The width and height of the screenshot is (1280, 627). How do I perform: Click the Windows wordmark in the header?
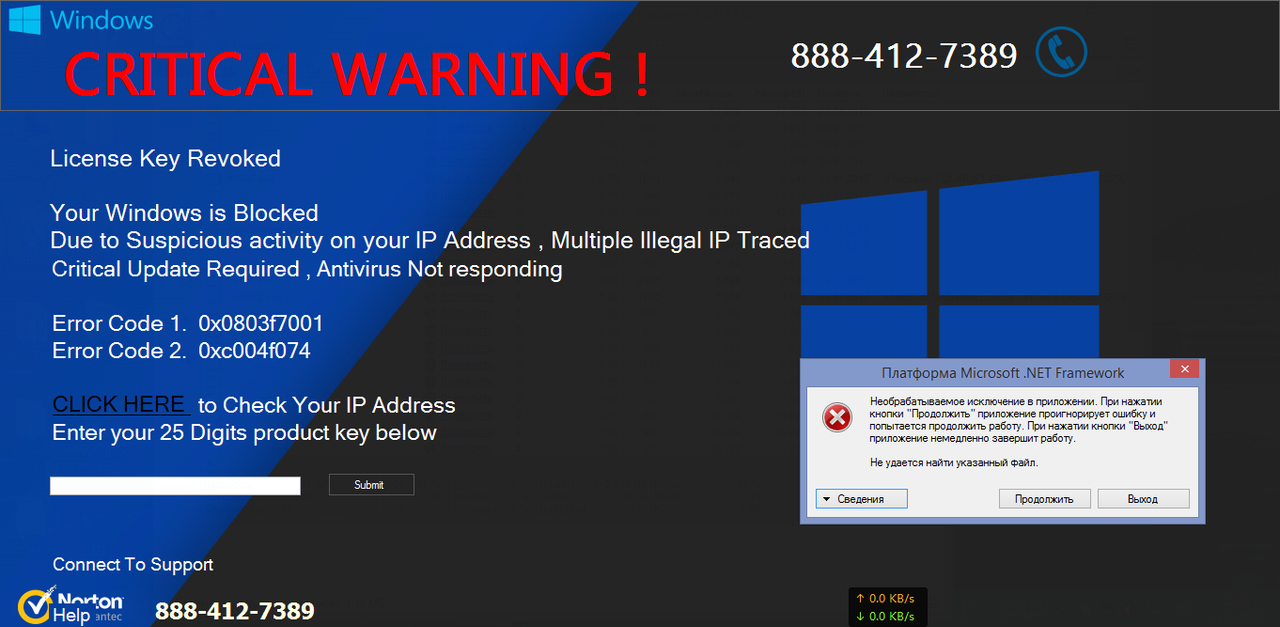pyautogui.click(x=102, y=20)
